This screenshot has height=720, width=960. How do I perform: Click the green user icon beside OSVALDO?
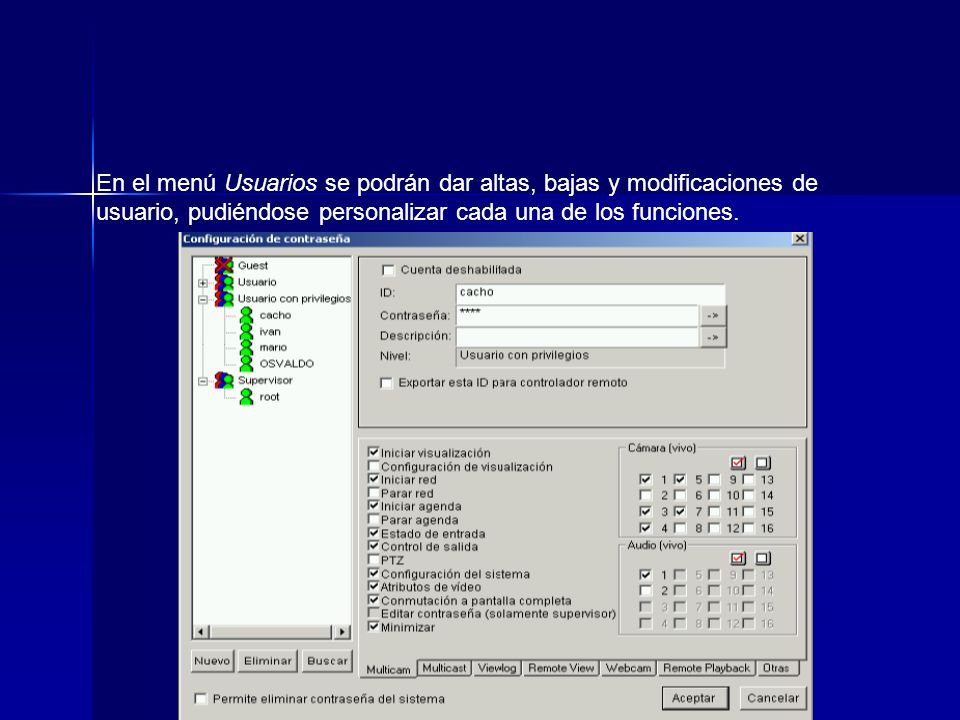point(246,364)
